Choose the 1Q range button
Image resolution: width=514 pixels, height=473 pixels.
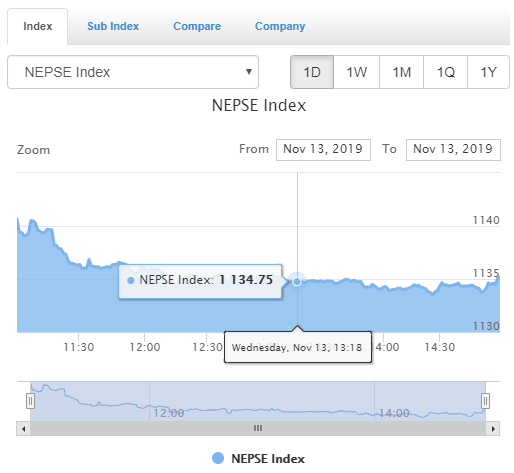[445, 72]
